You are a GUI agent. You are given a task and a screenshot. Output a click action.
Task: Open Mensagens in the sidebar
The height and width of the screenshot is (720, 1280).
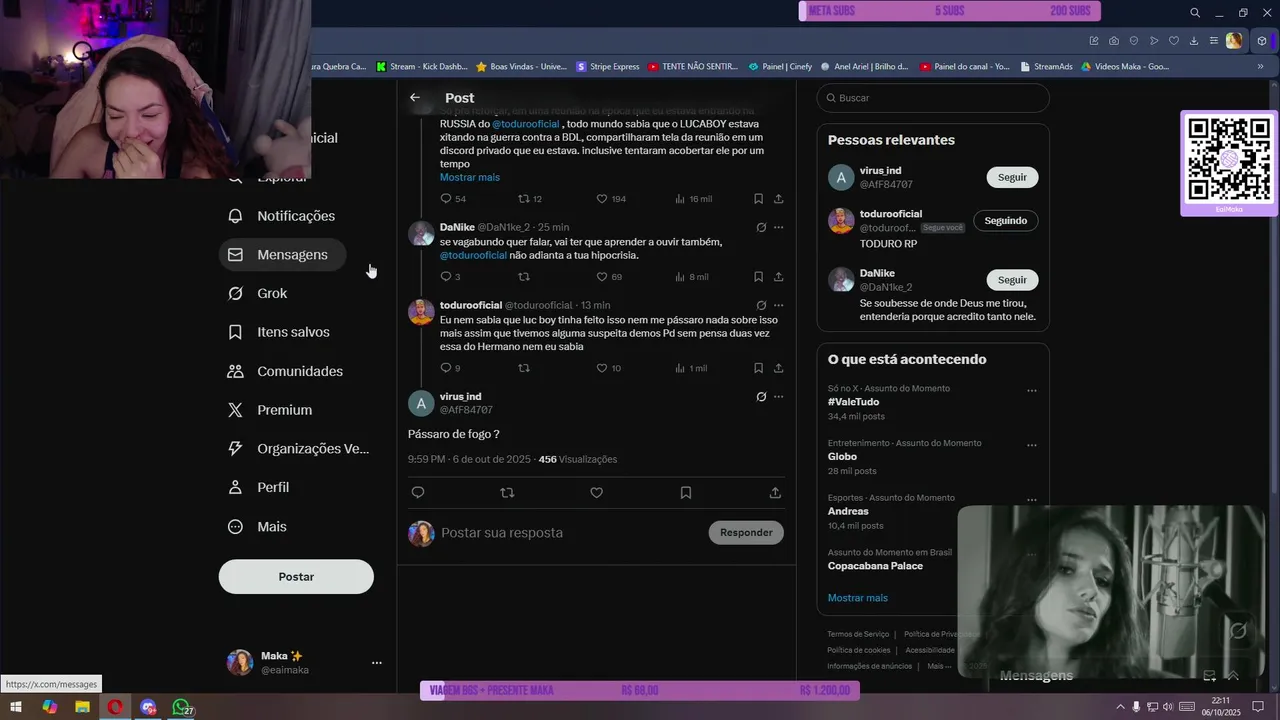pos(281,255)
